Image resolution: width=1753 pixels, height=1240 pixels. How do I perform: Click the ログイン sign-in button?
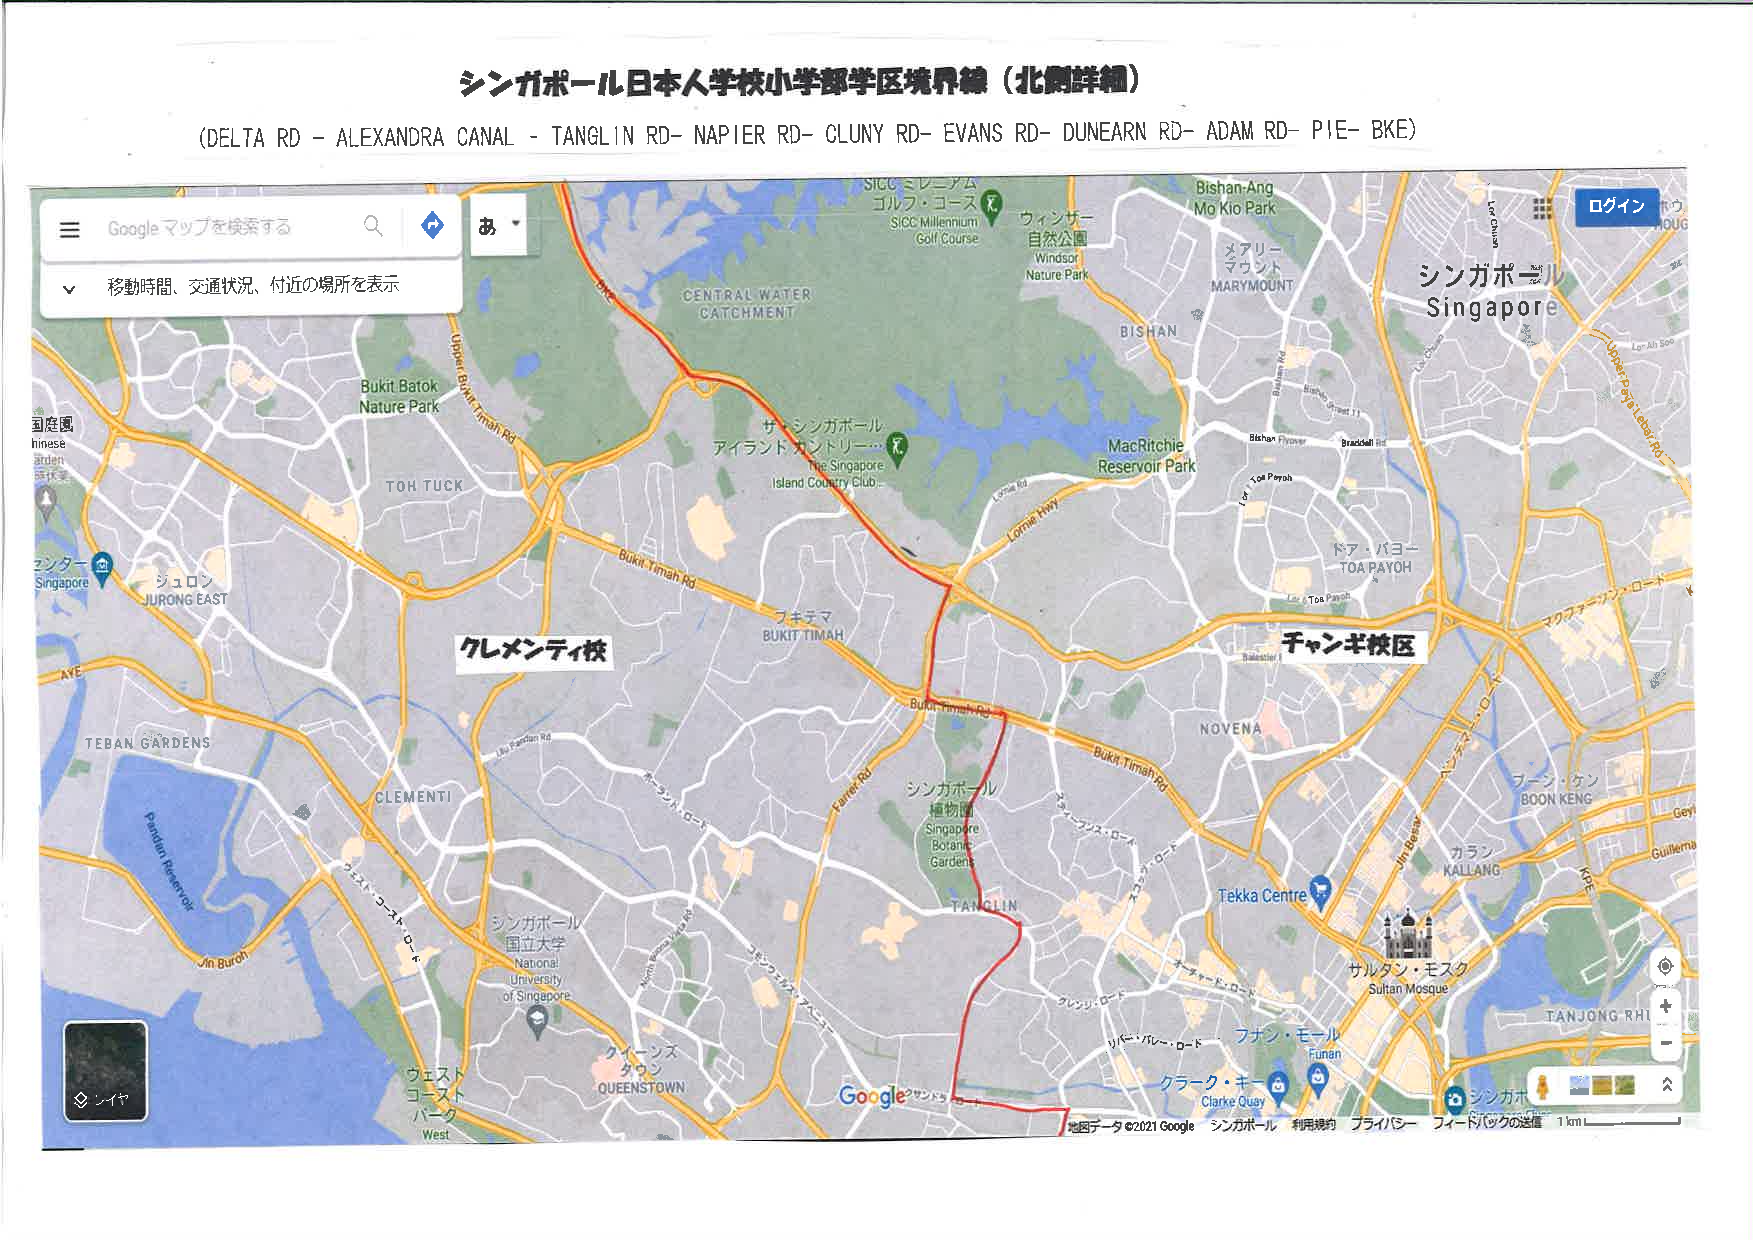[x=1616, y=206]
